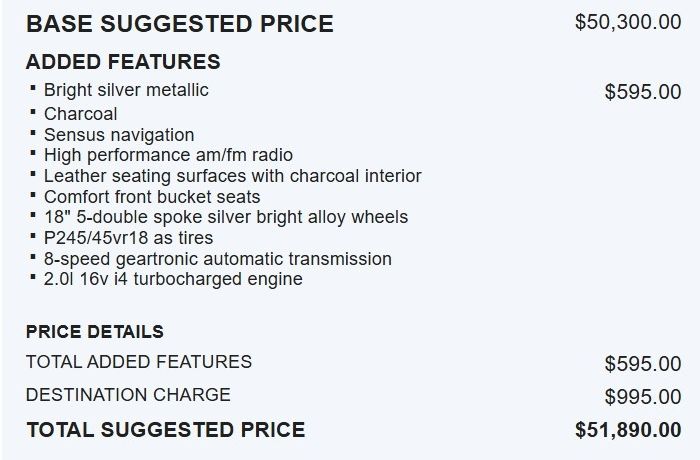Screen dimensions: 700x460
Task: Select the Comfort front bucket seats item
Action: (x=152, y=197)
